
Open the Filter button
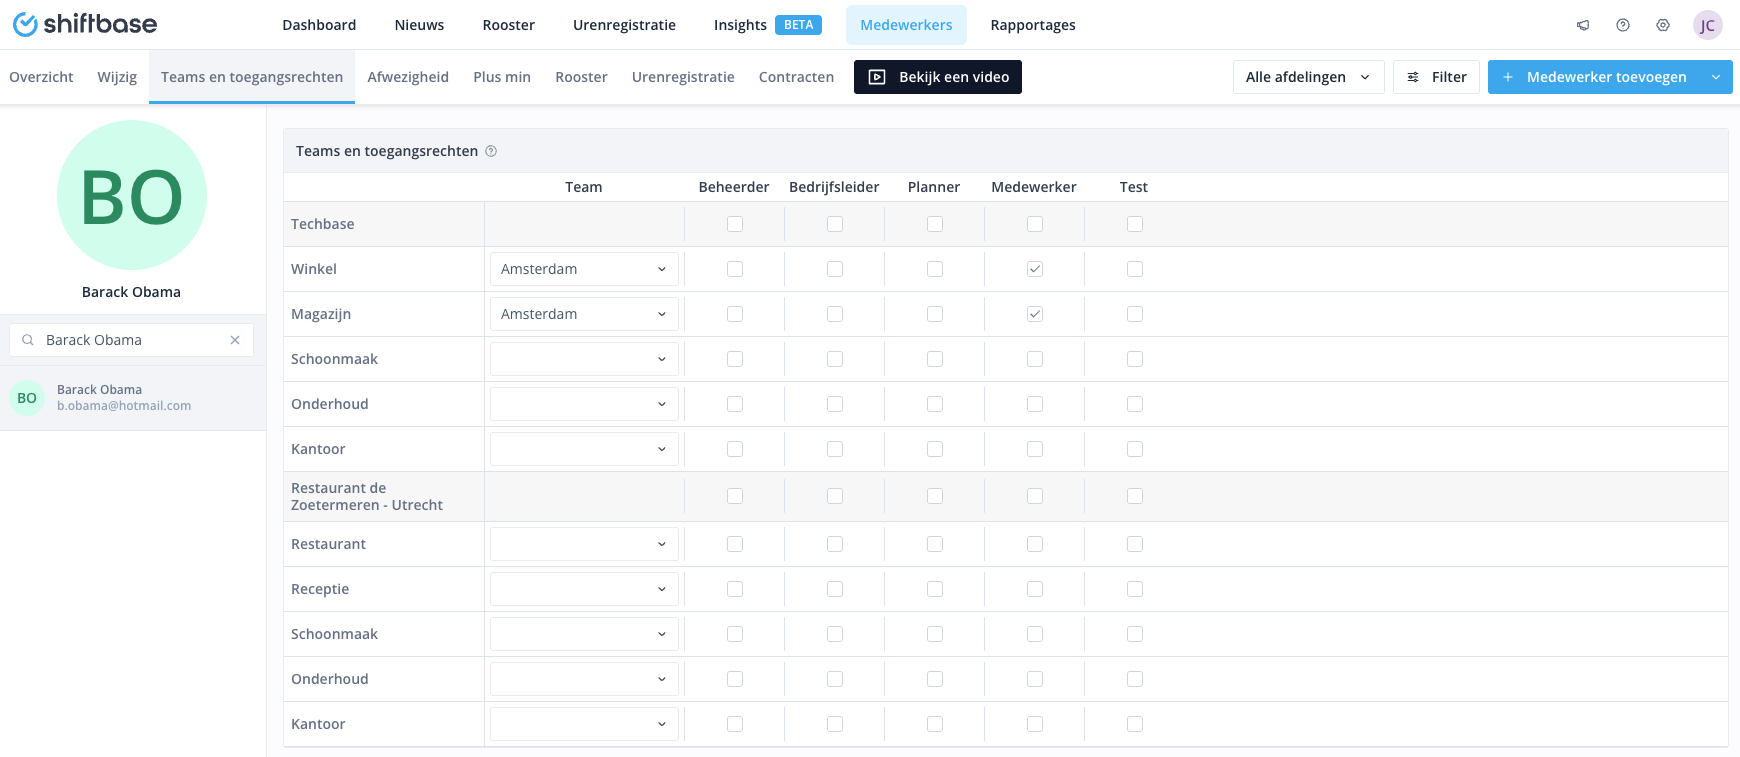click(1436, 77)
